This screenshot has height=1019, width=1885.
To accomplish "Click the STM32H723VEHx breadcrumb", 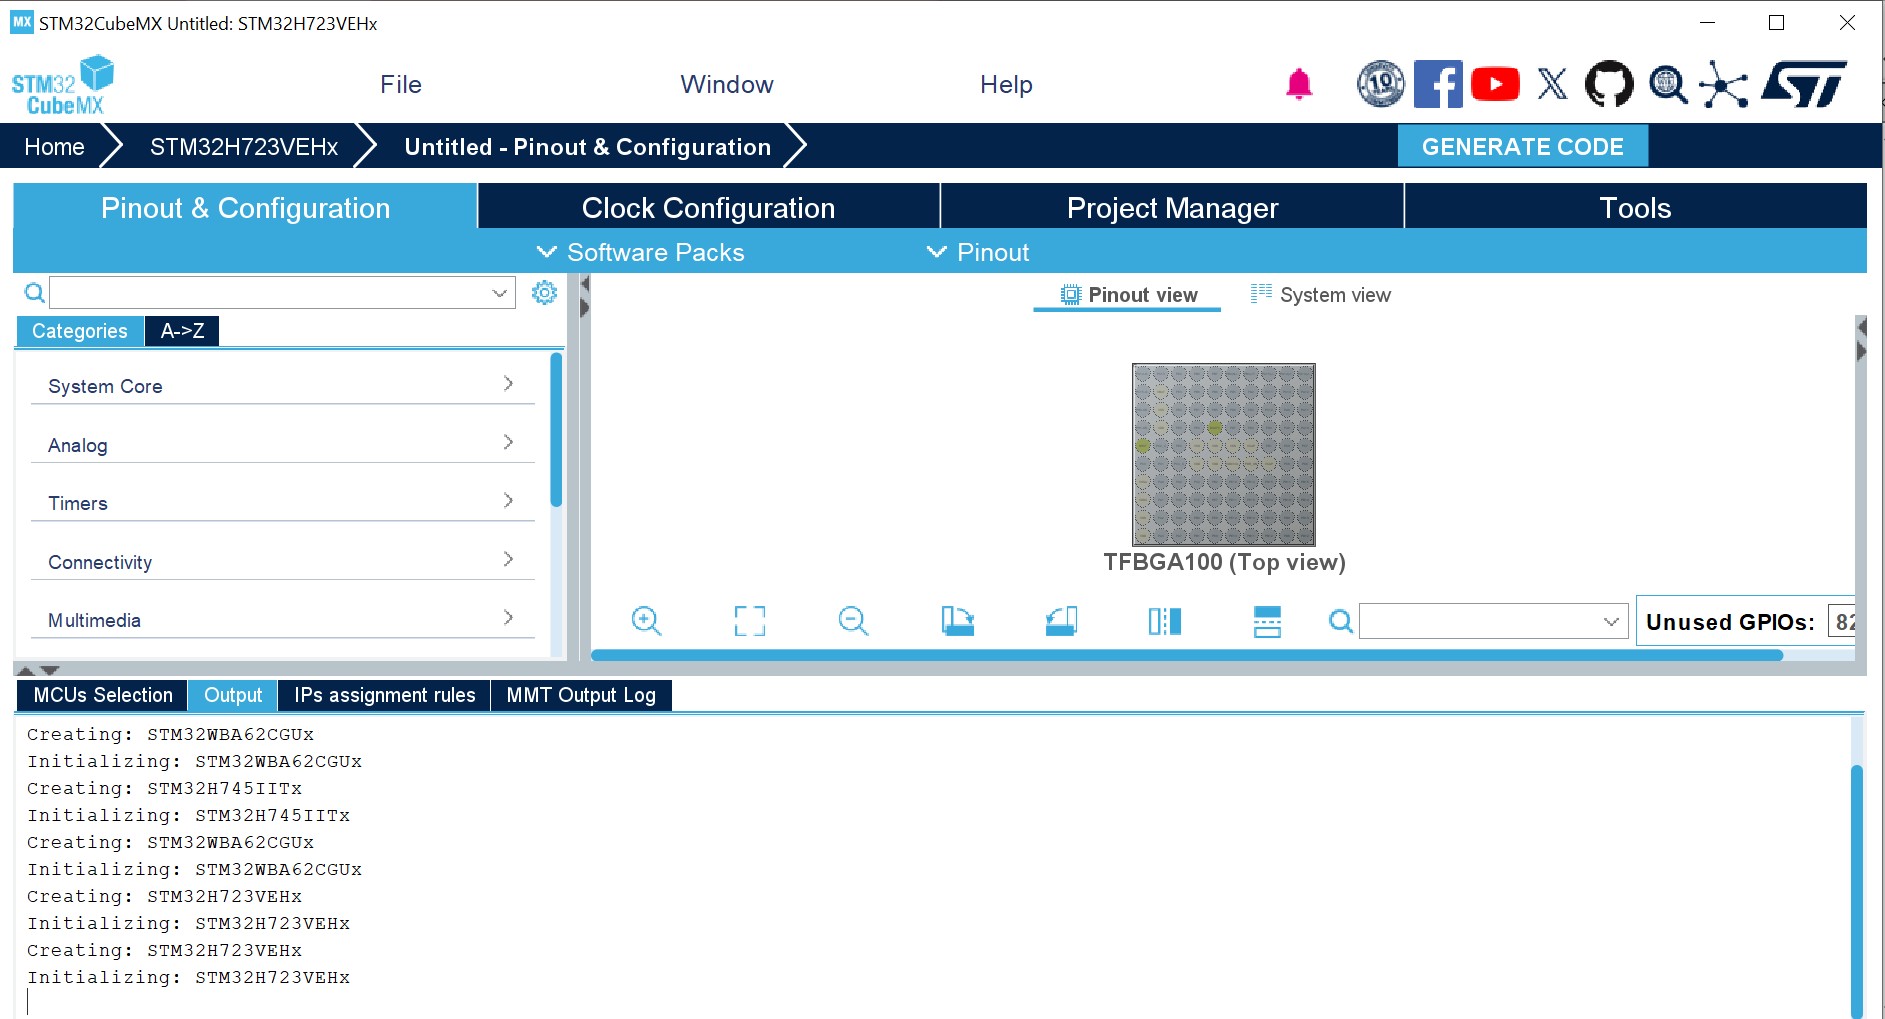I will coord(244,147).
